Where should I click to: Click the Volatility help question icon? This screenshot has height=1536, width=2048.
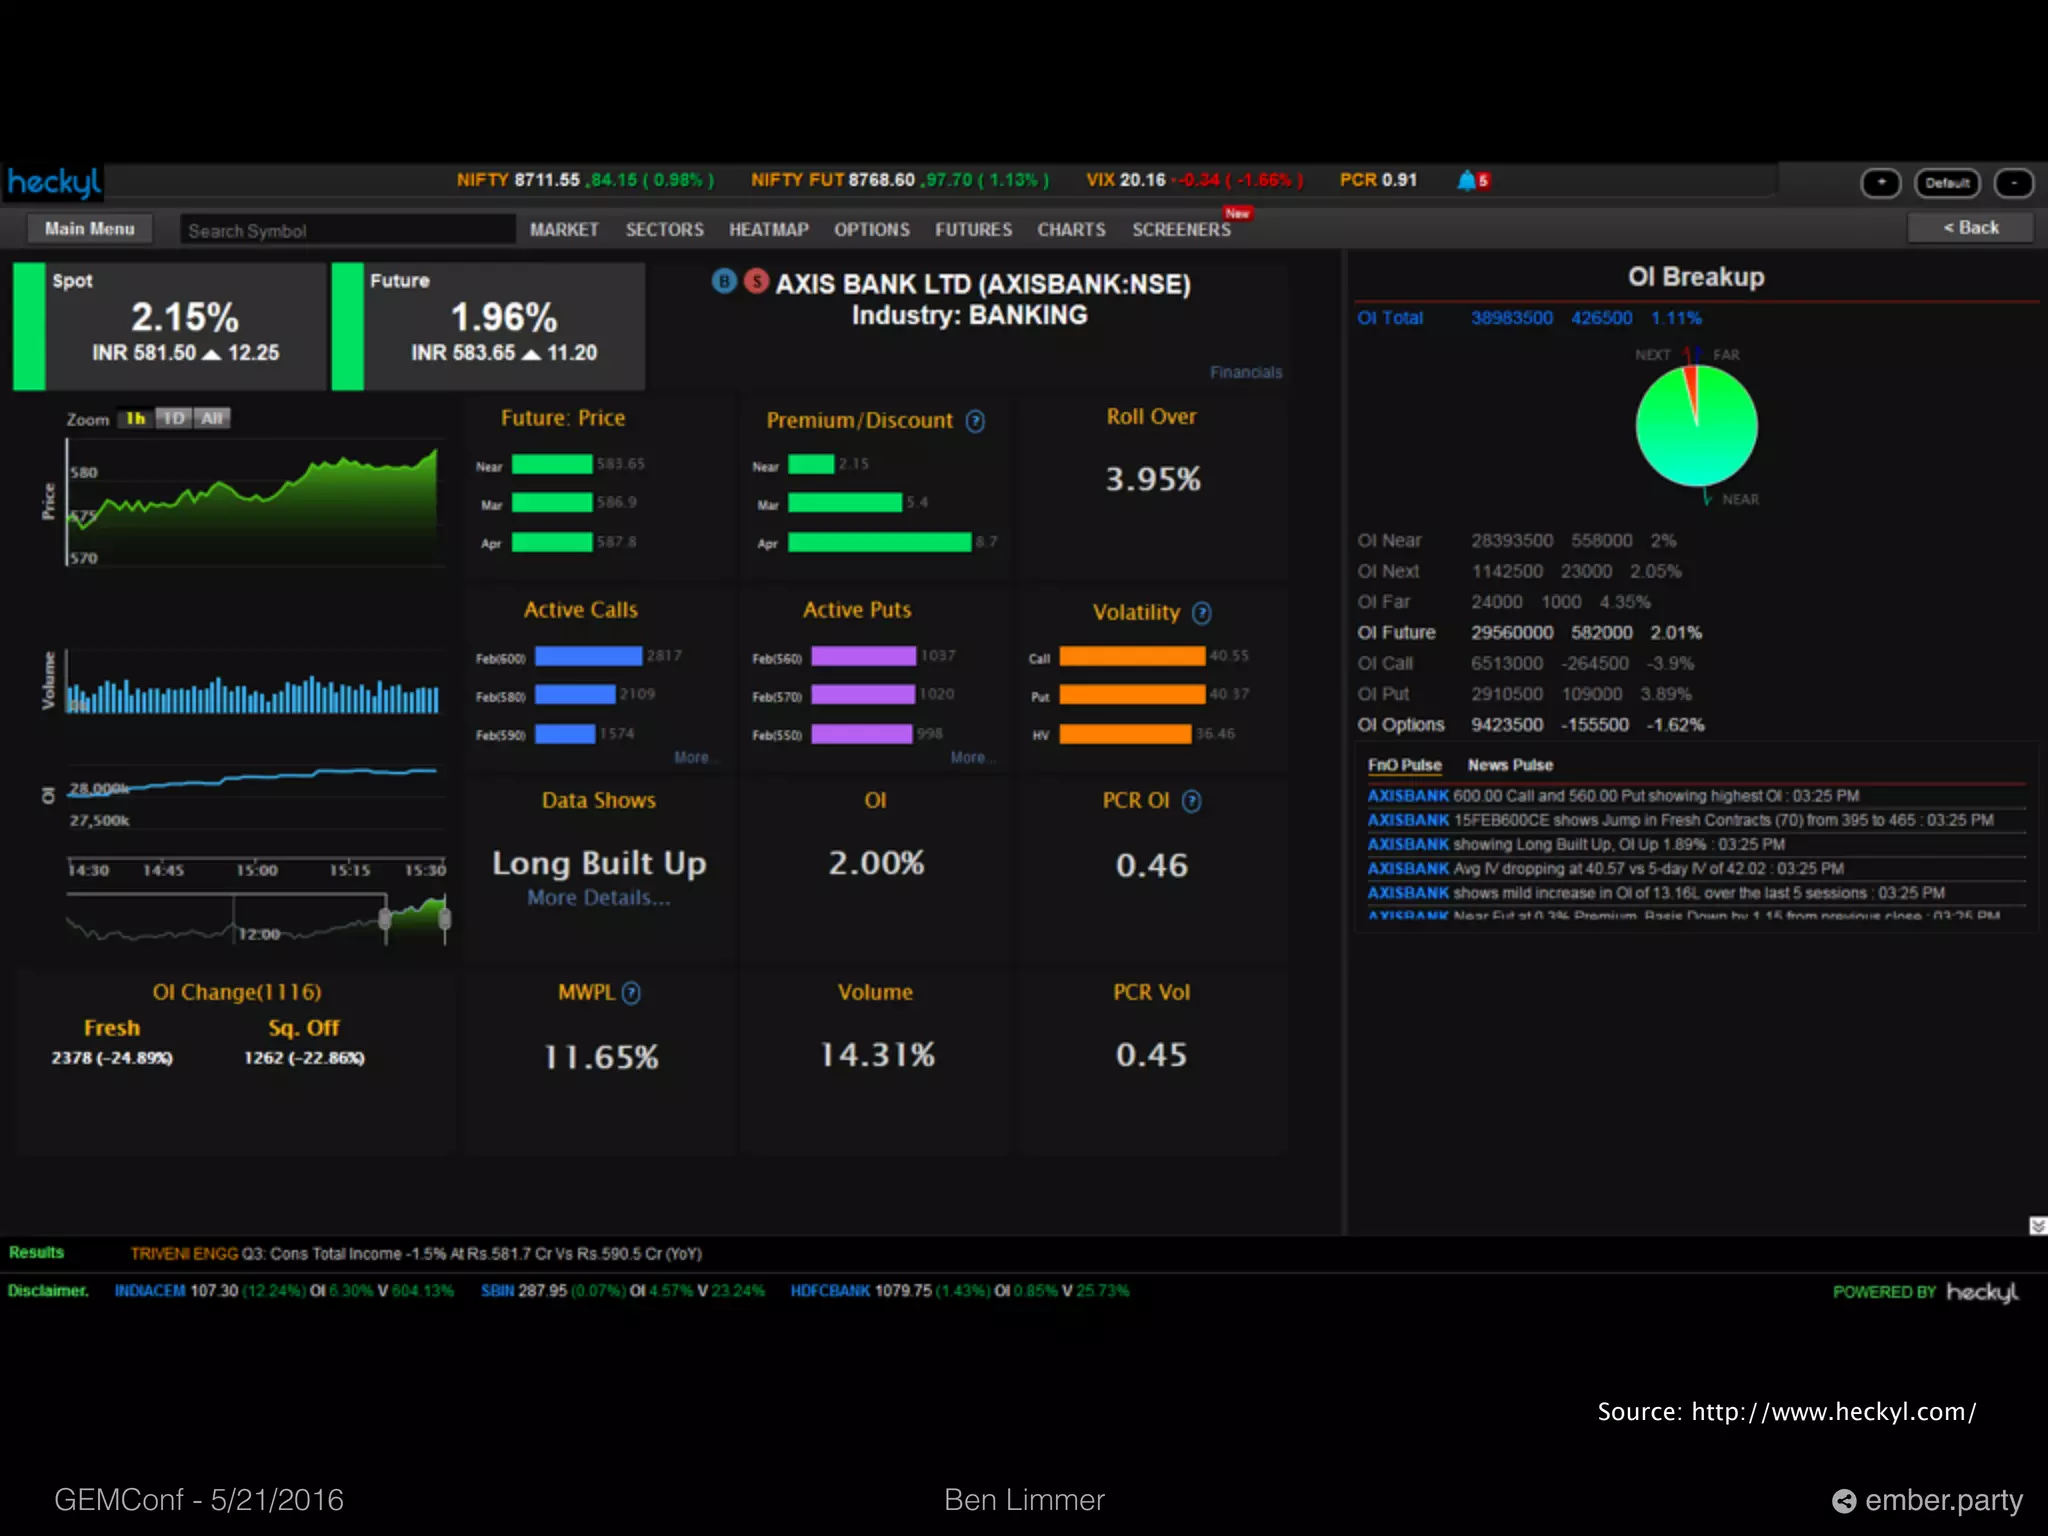[x=1202, y=613]
